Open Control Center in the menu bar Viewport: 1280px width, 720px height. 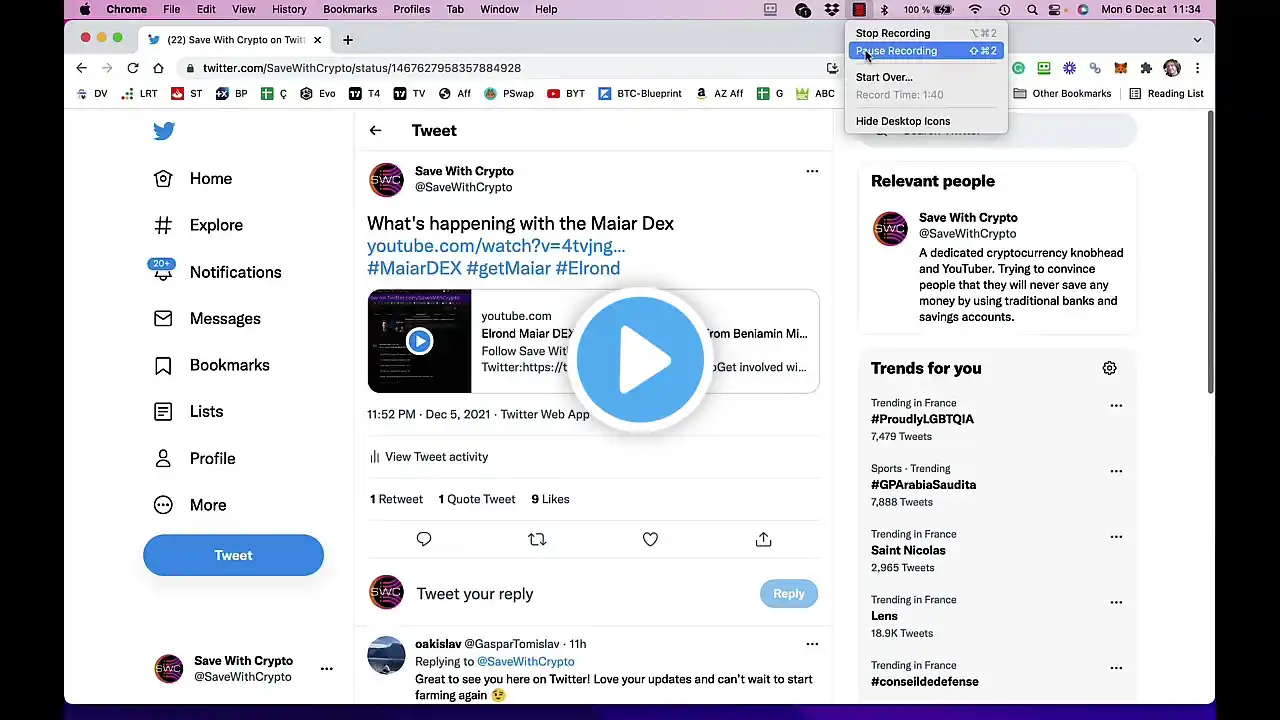point(1055,9)
